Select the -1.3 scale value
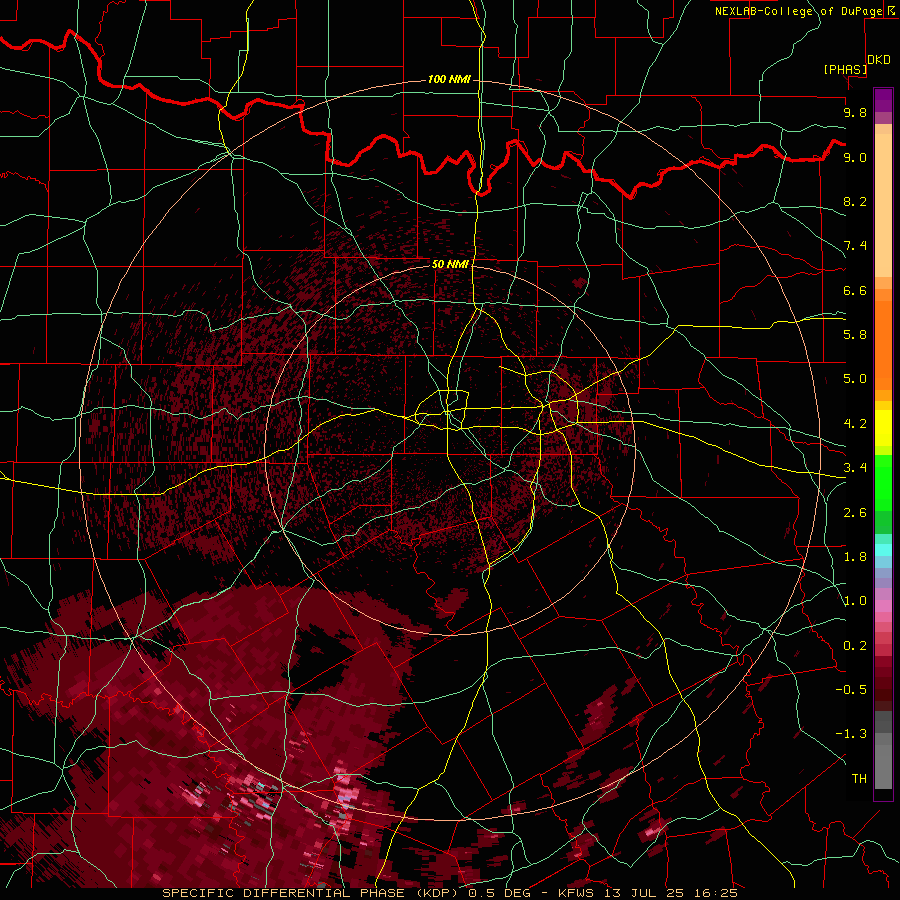Image resolution: width=900 pixels, height=900 pixels. (851, 734)
